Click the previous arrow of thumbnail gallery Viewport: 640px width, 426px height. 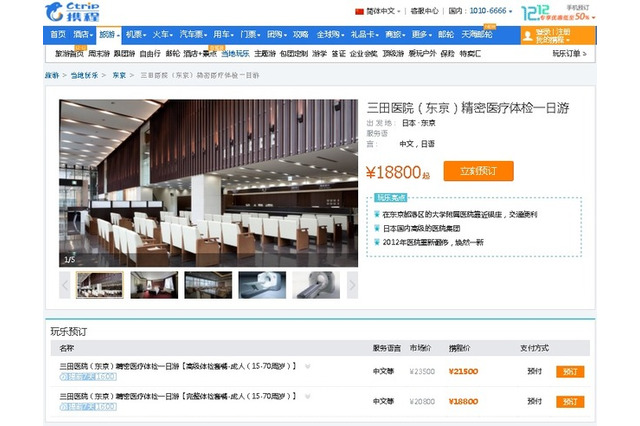[65, 285]
